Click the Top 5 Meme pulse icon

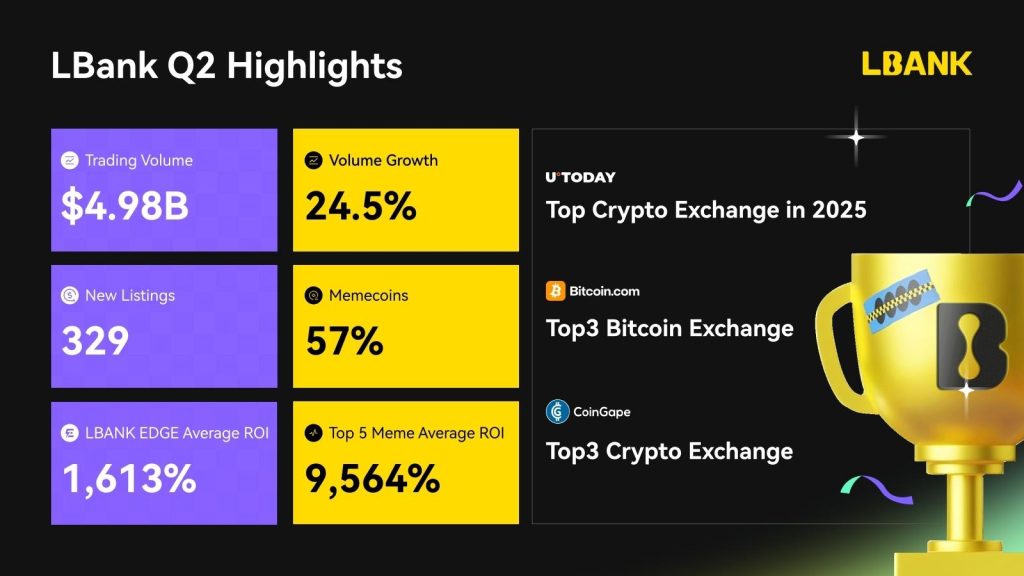(313, 433)
